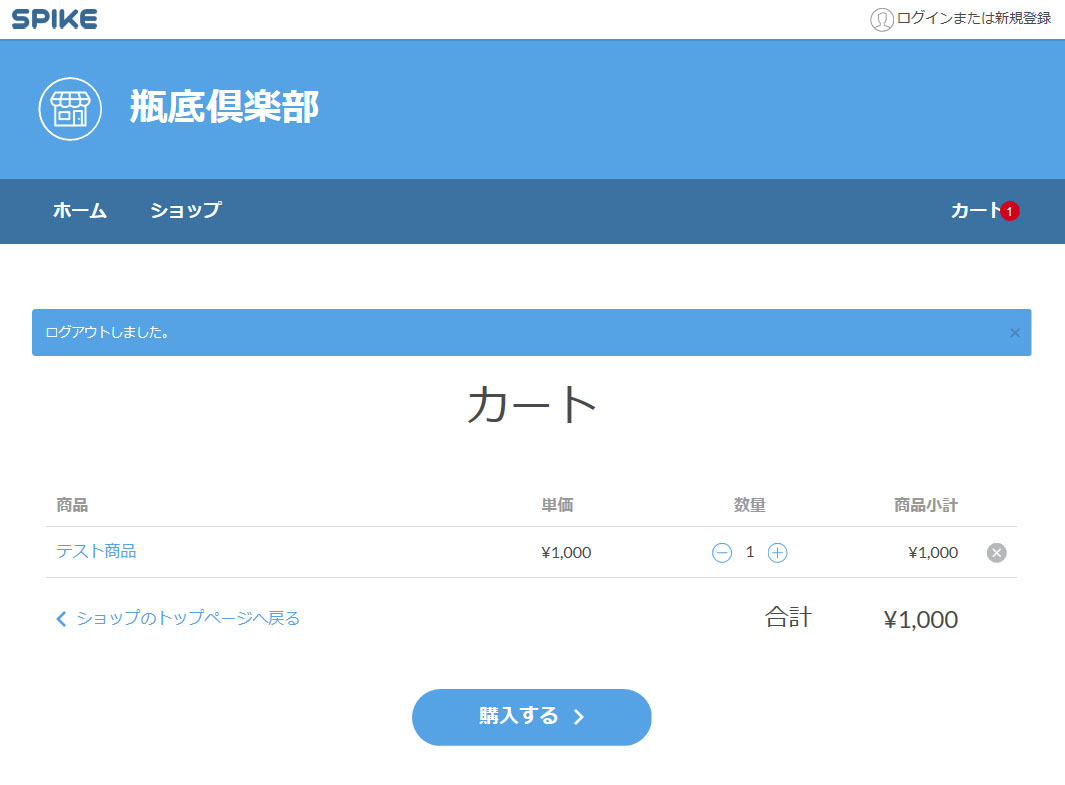The width and height of the screenshot is (1065, 785).
Task: Open the ショップ menu item
Action: coord(185,211)
